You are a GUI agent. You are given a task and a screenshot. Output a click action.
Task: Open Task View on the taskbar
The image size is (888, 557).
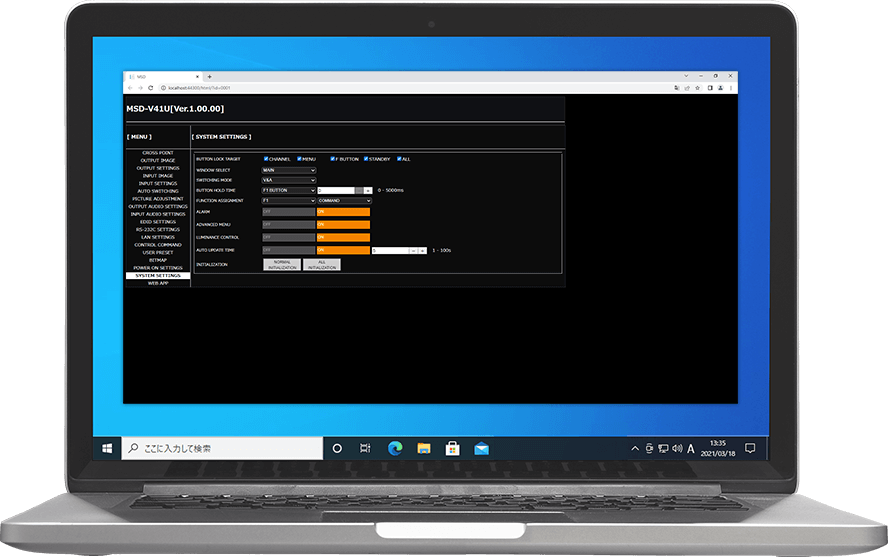(365, 449)
